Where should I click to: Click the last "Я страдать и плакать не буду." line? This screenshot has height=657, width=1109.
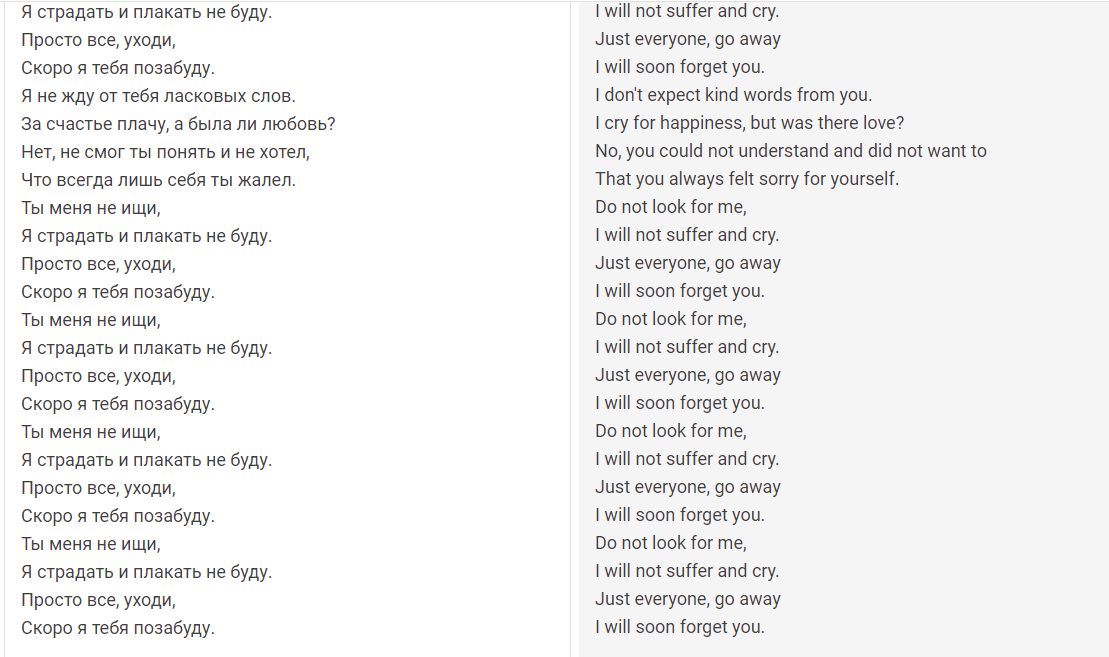click(x=146, y=572)
